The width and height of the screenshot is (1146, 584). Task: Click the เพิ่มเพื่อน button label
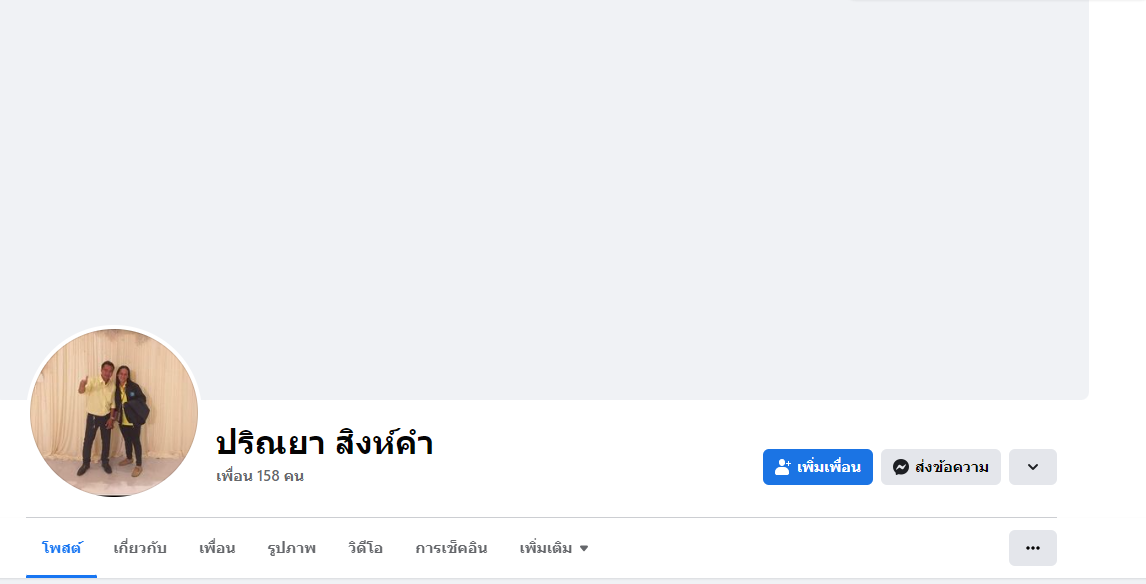pyautogui.click(x=829, y=467)
